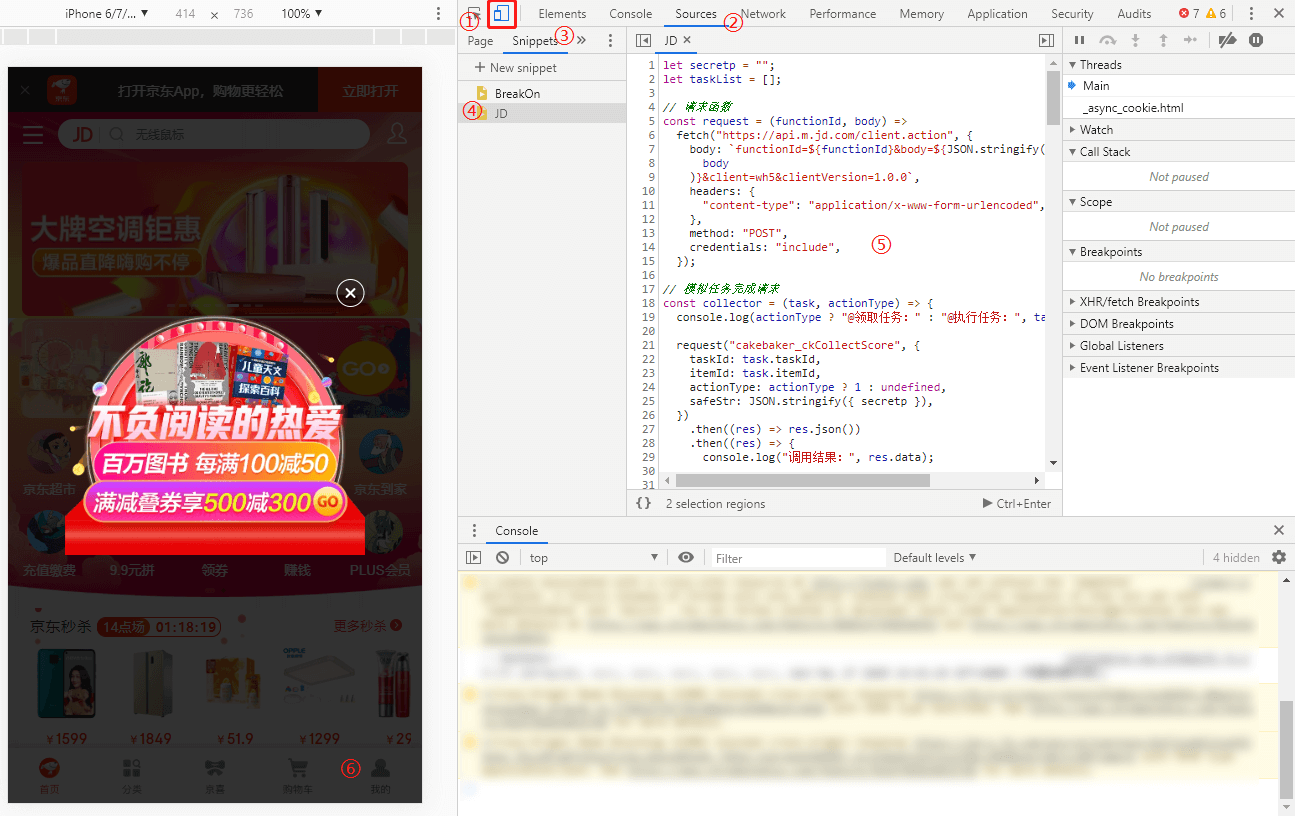Image resolution: width=1295 pixels, height=816 pixels.
Task: Switch to the Console panel tab
Action: click(x=631, y=14)
